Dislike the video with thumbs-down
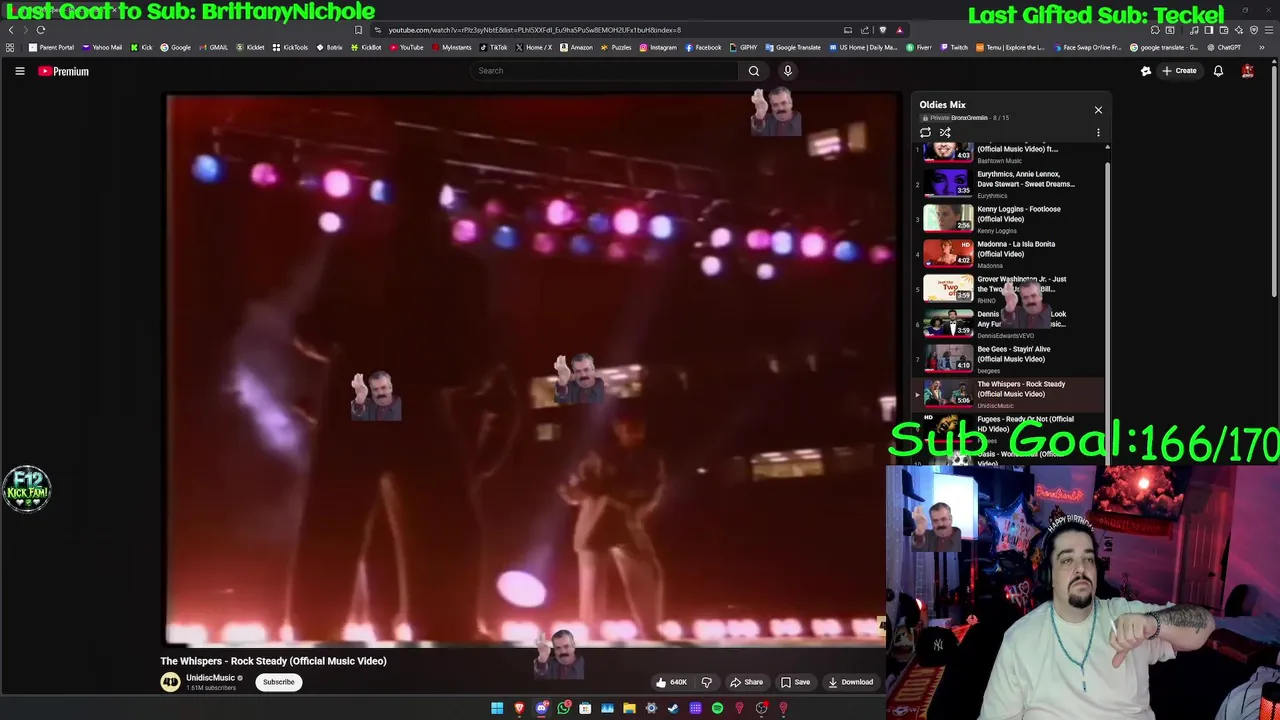 706,682
